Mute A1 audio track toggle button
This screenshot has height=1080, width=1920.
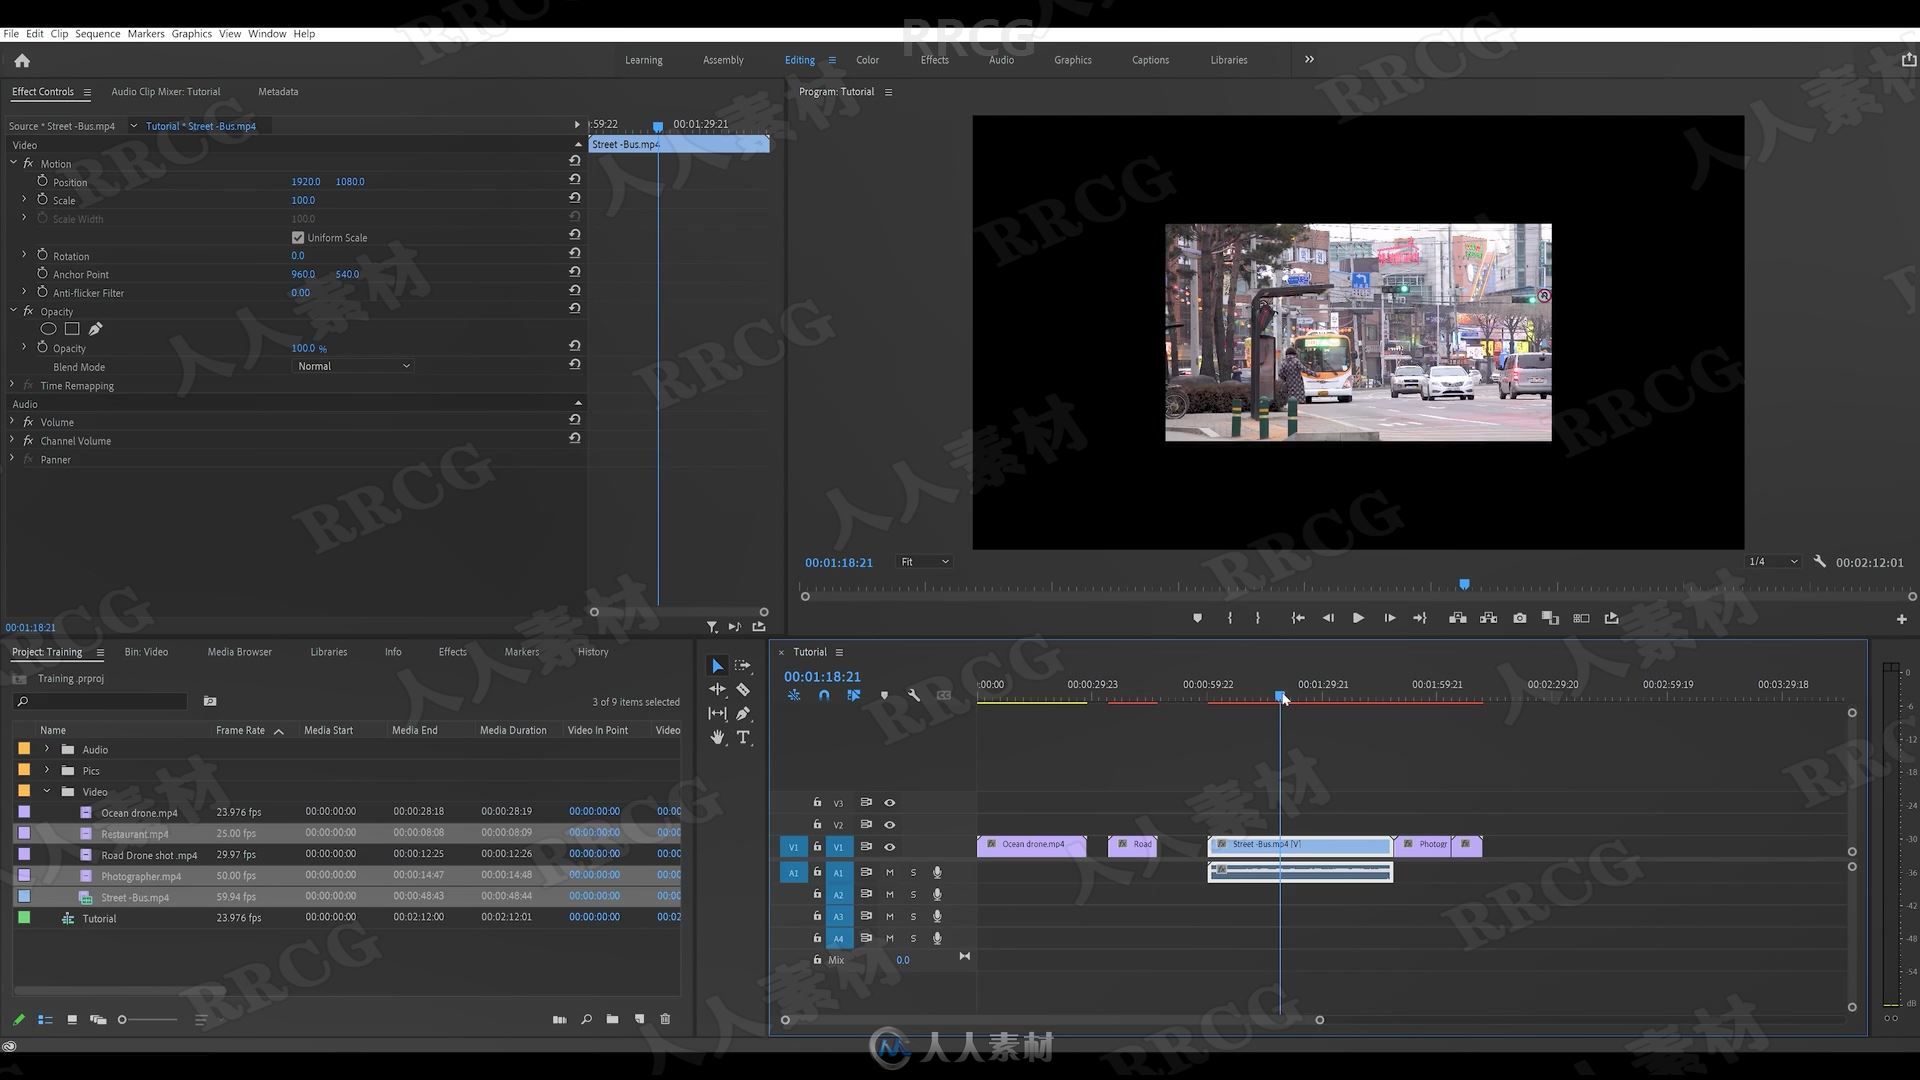point(889,872)
